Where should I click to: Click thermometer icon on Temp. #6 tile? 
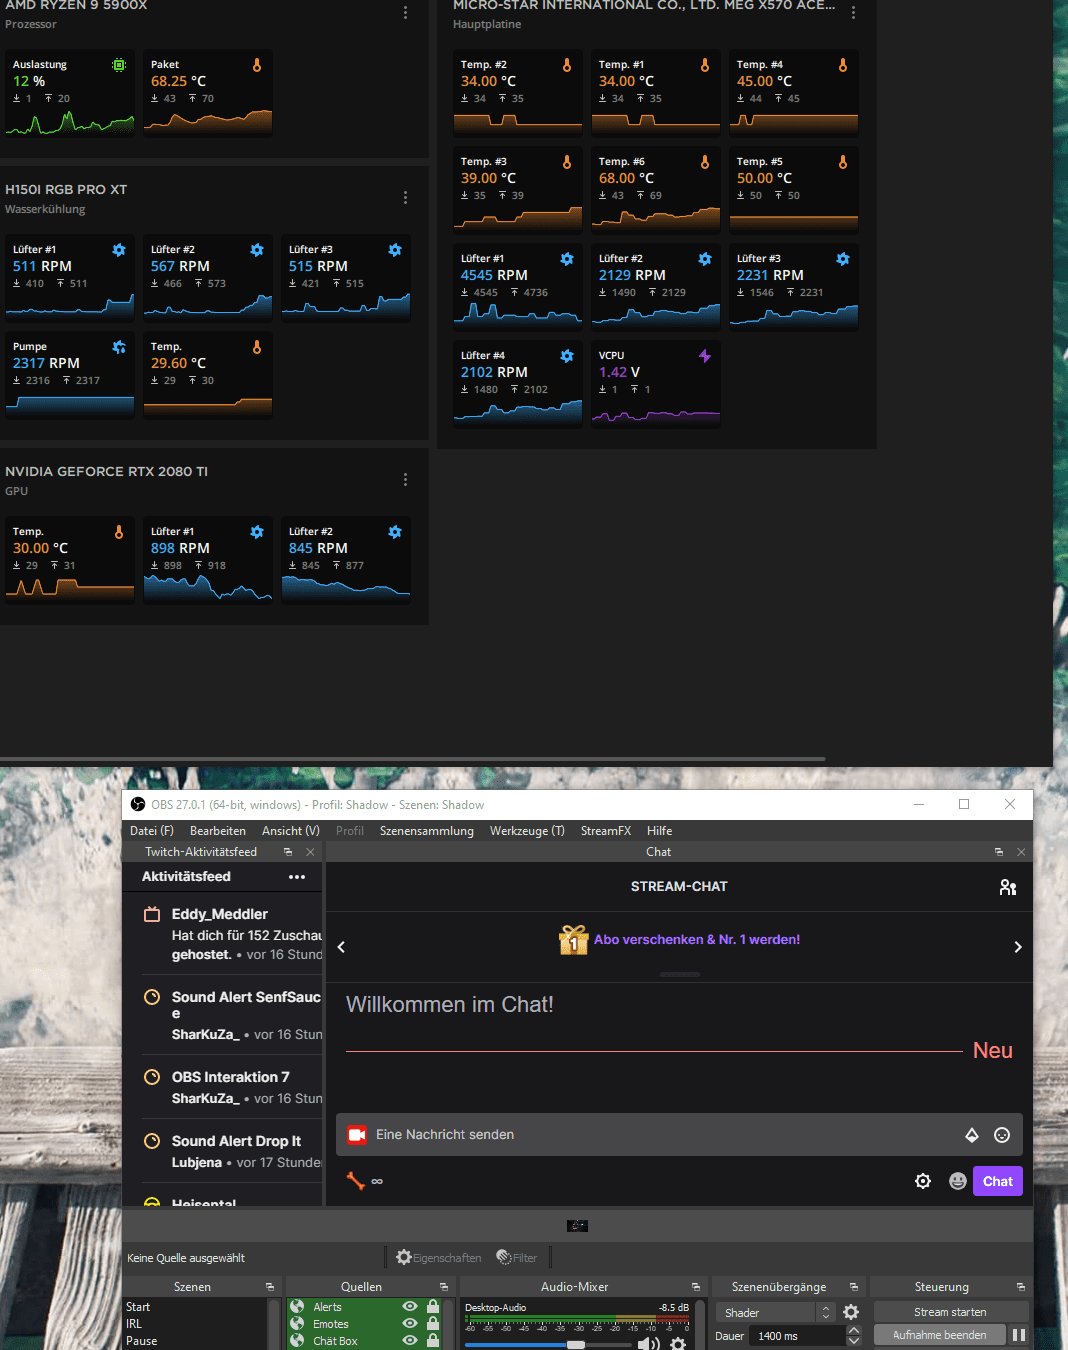tap(705, 162)
